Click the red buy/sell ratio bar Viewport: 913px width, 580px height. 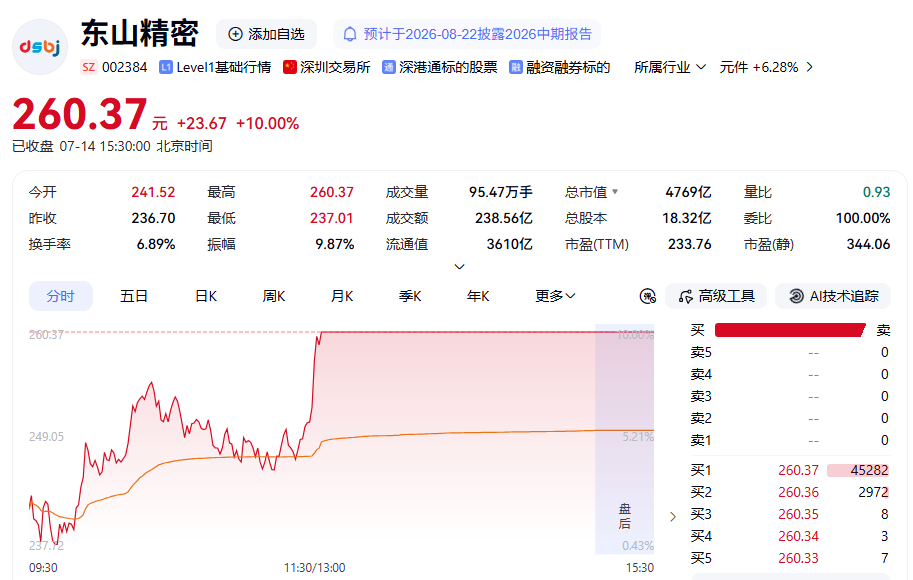(790, 330)
